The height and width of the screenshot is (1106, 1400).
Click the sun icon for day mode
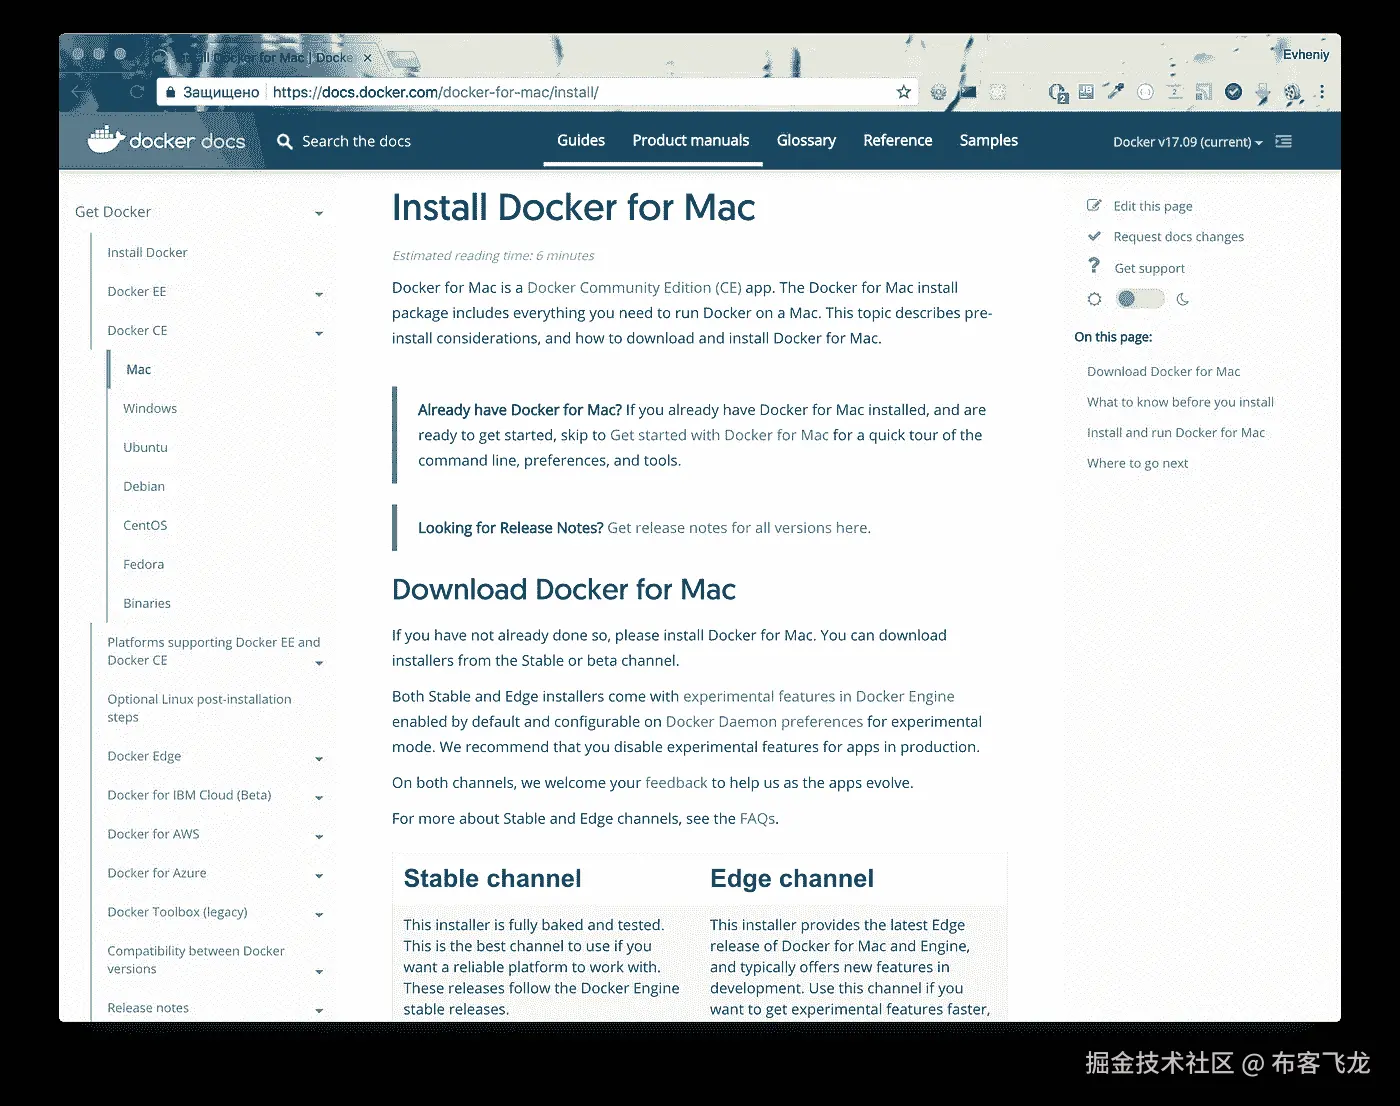(1094, 299)
